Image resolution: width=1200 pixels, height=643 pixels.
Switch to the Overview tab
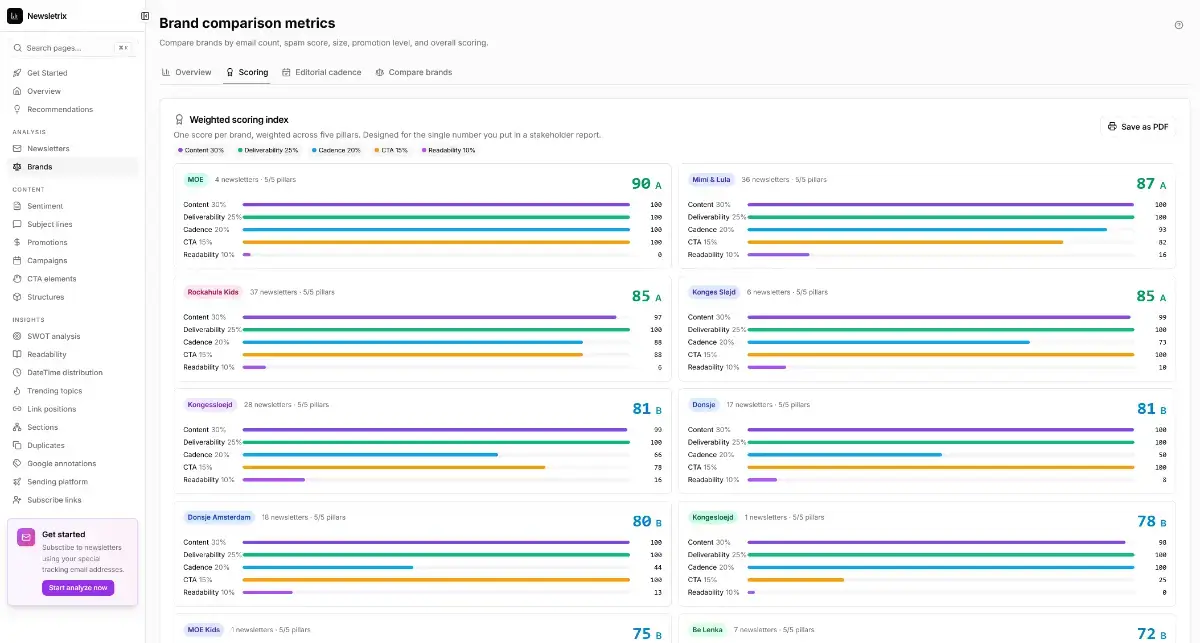point(187,72)
